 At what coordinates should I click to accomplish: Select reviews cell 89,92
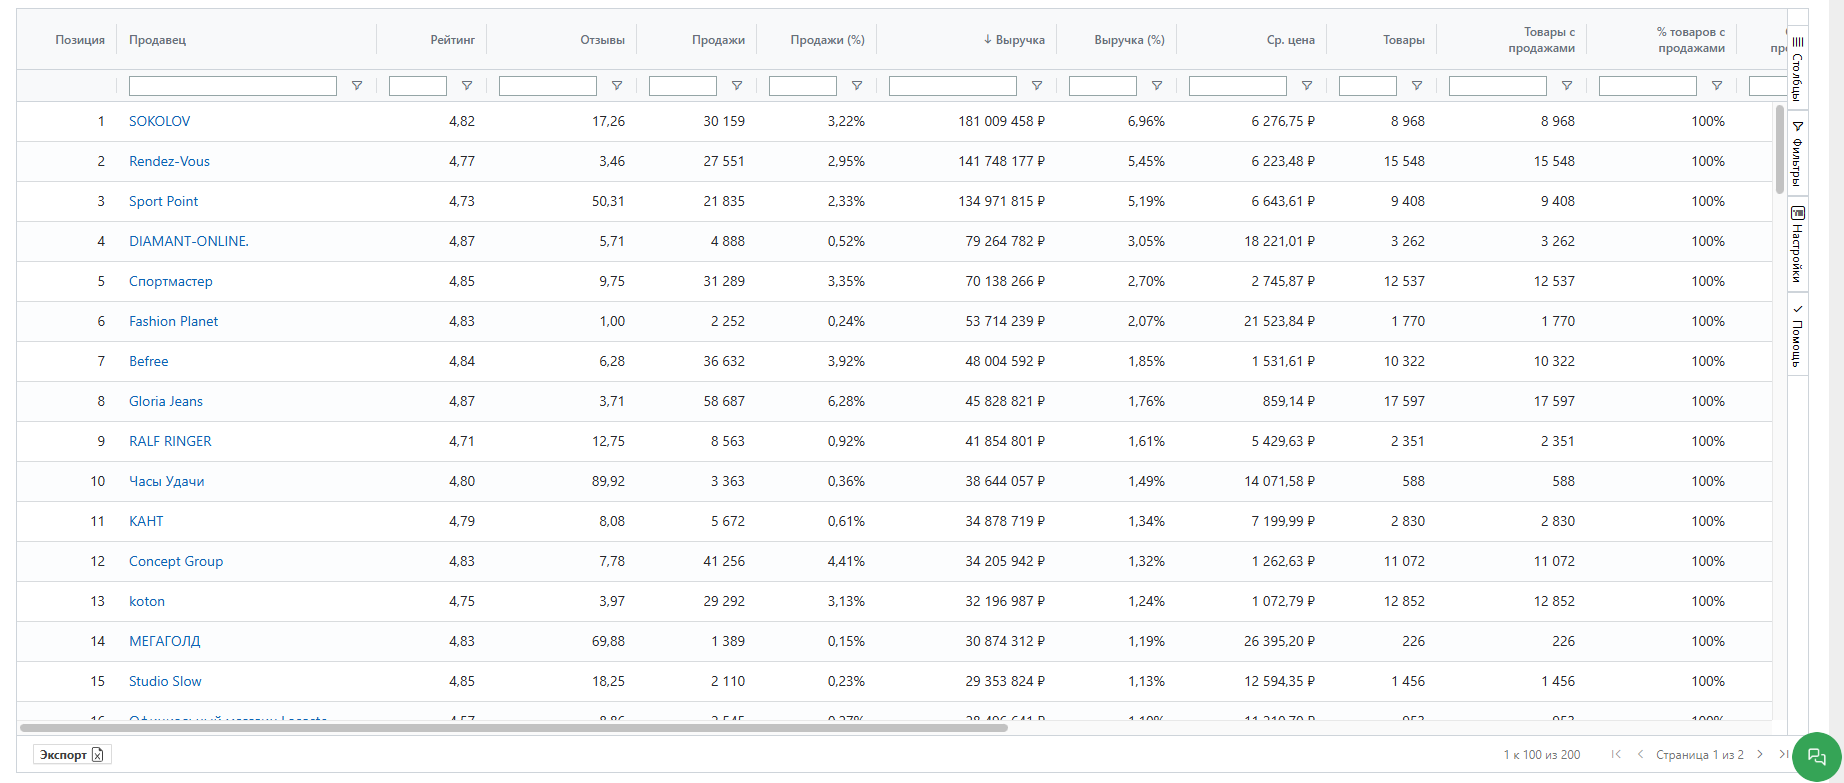tap(608, 481)
